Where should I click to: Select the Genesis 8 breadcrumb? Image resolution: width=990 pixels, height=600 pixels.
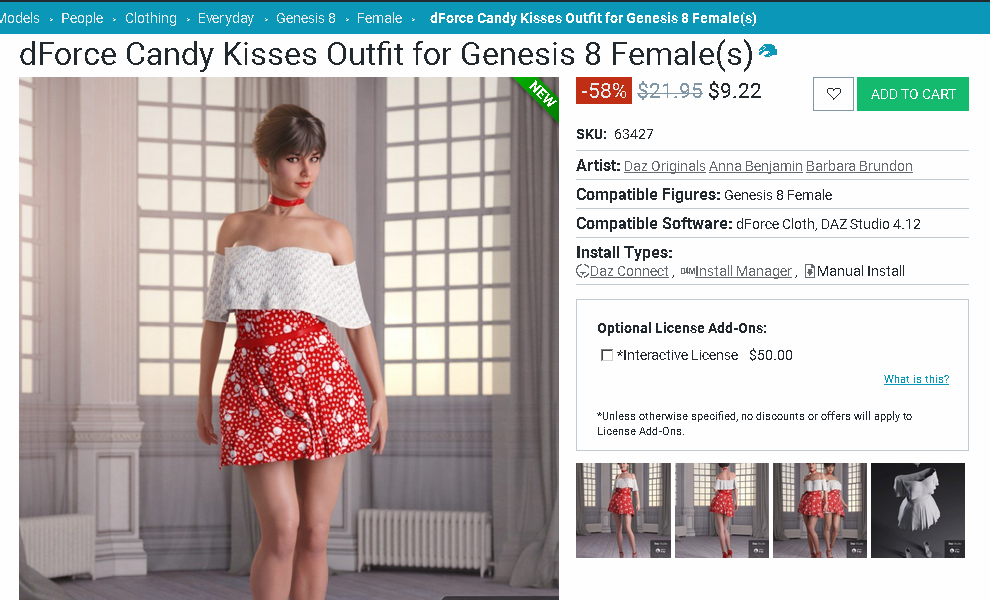pyautogui.click(x=306, y=18)
